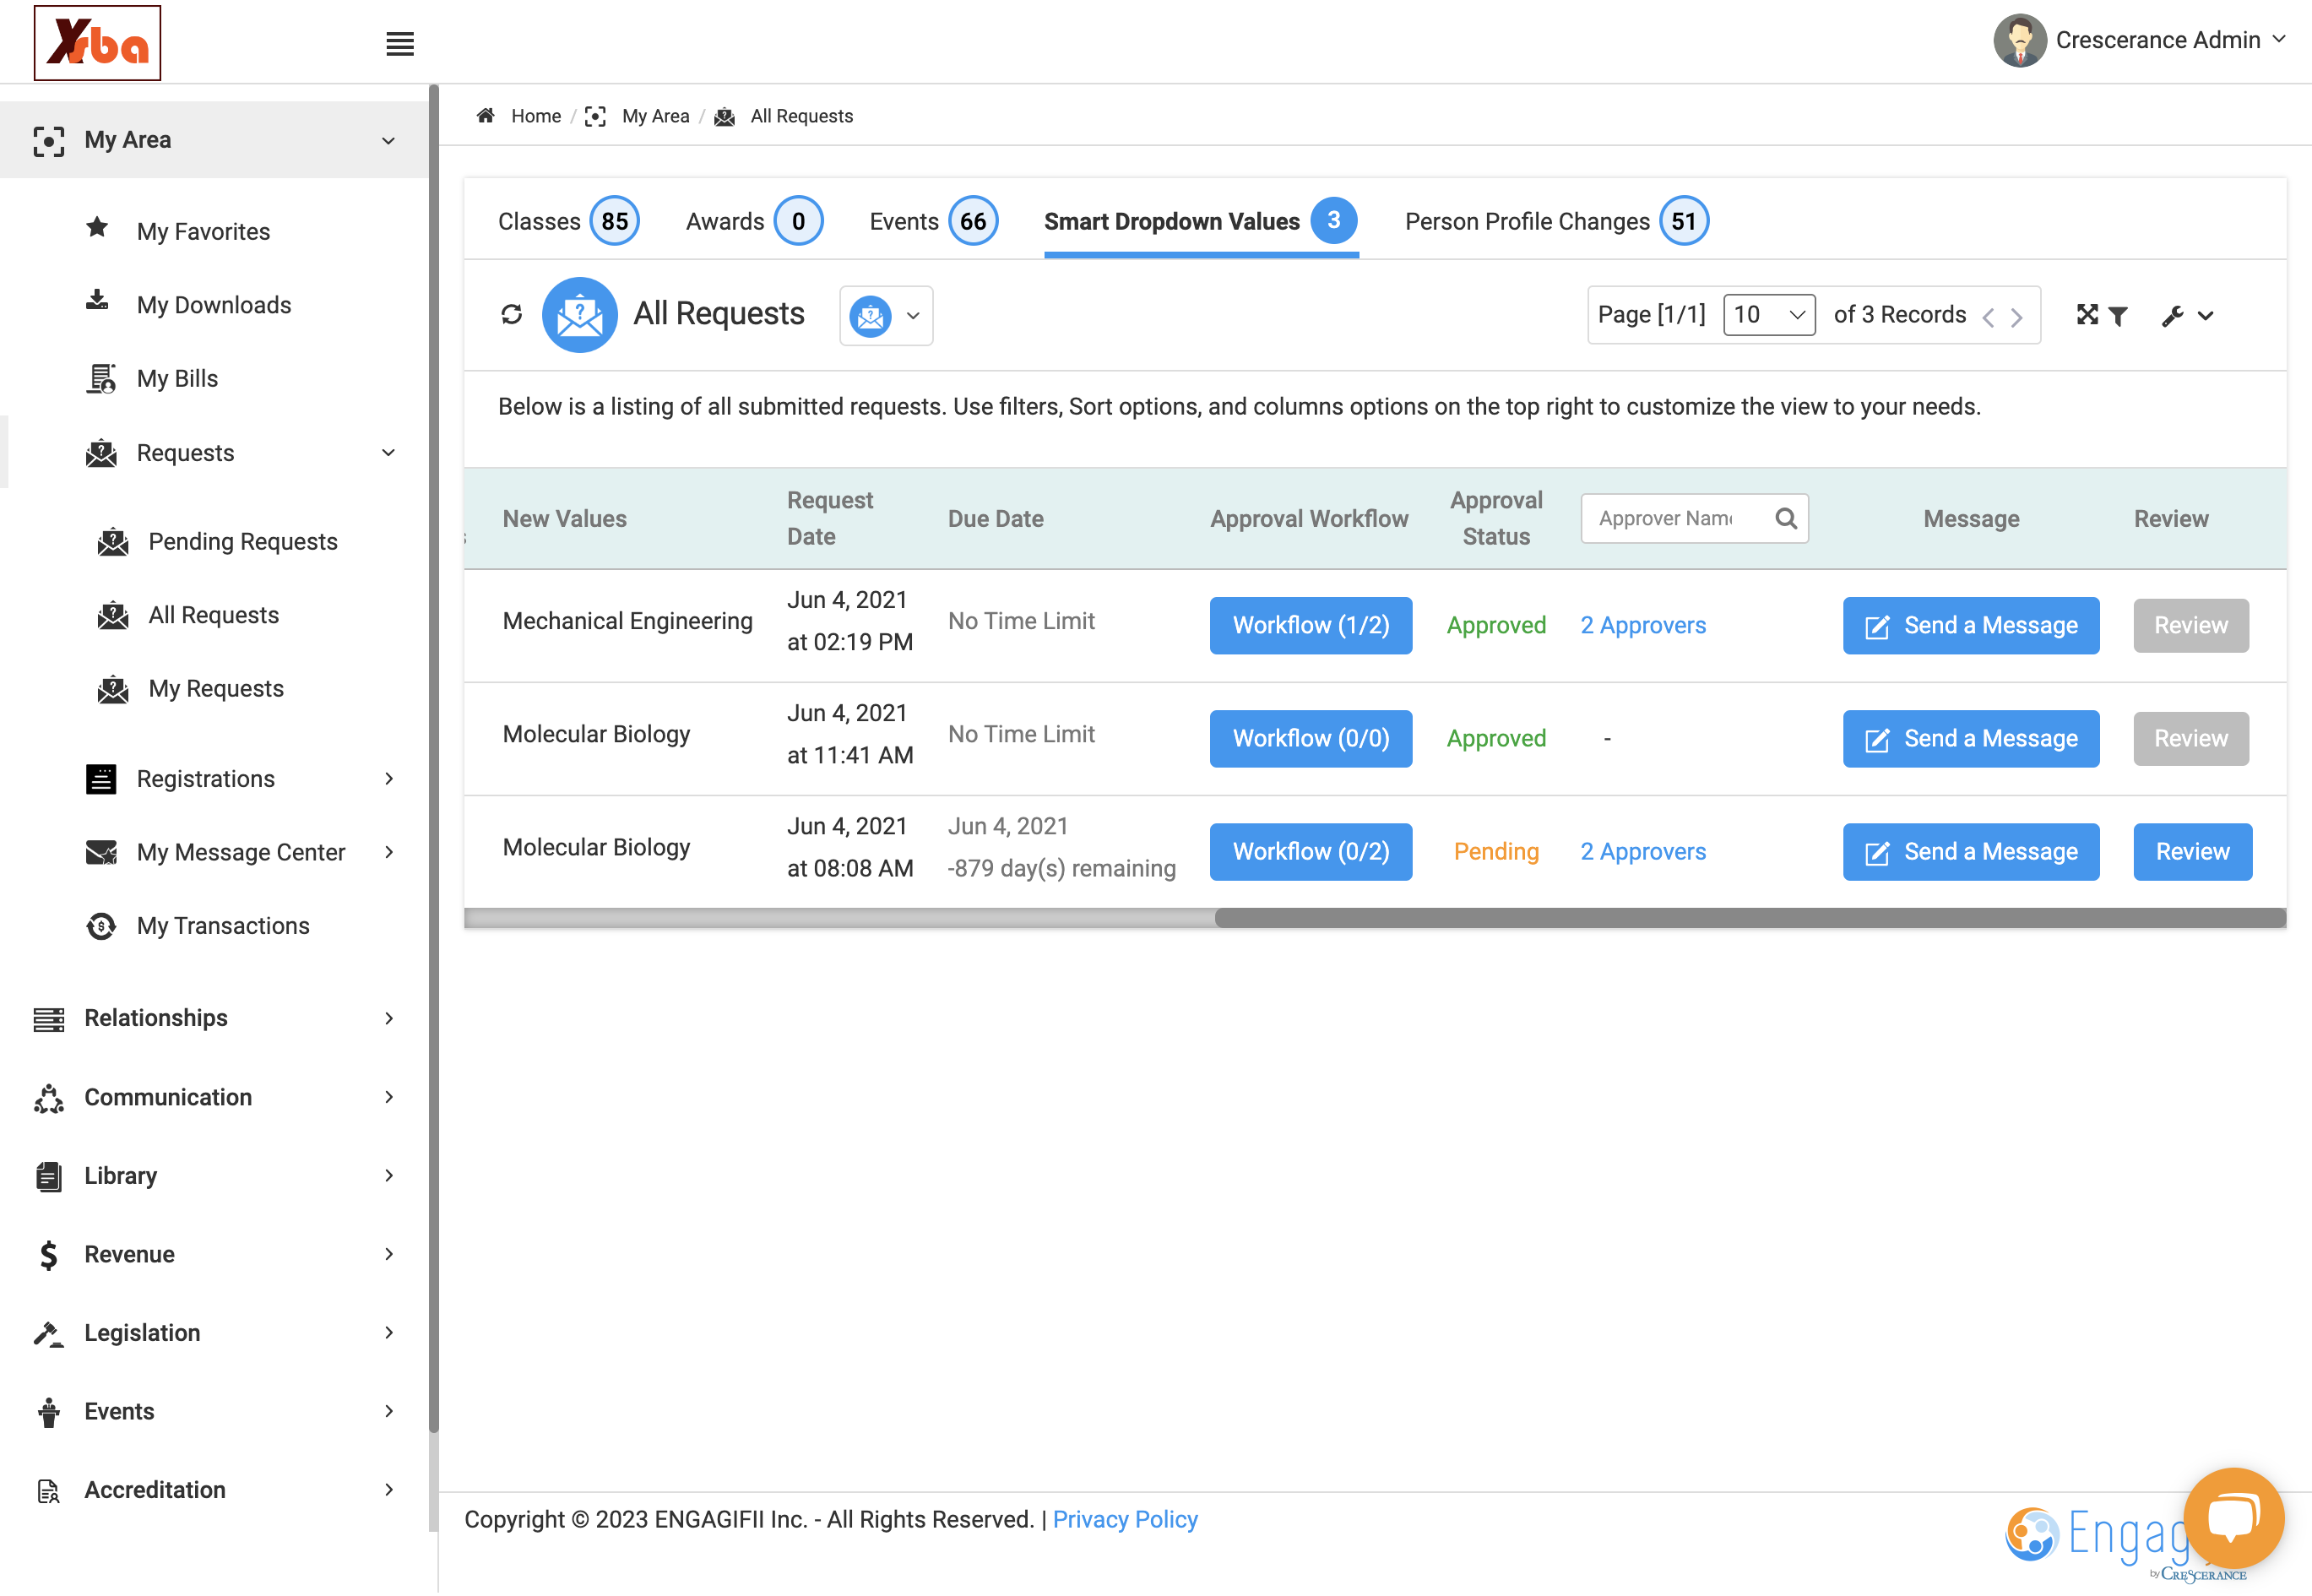
Task: Expand the request type envelope dropdown
Action: pos(886,316)
